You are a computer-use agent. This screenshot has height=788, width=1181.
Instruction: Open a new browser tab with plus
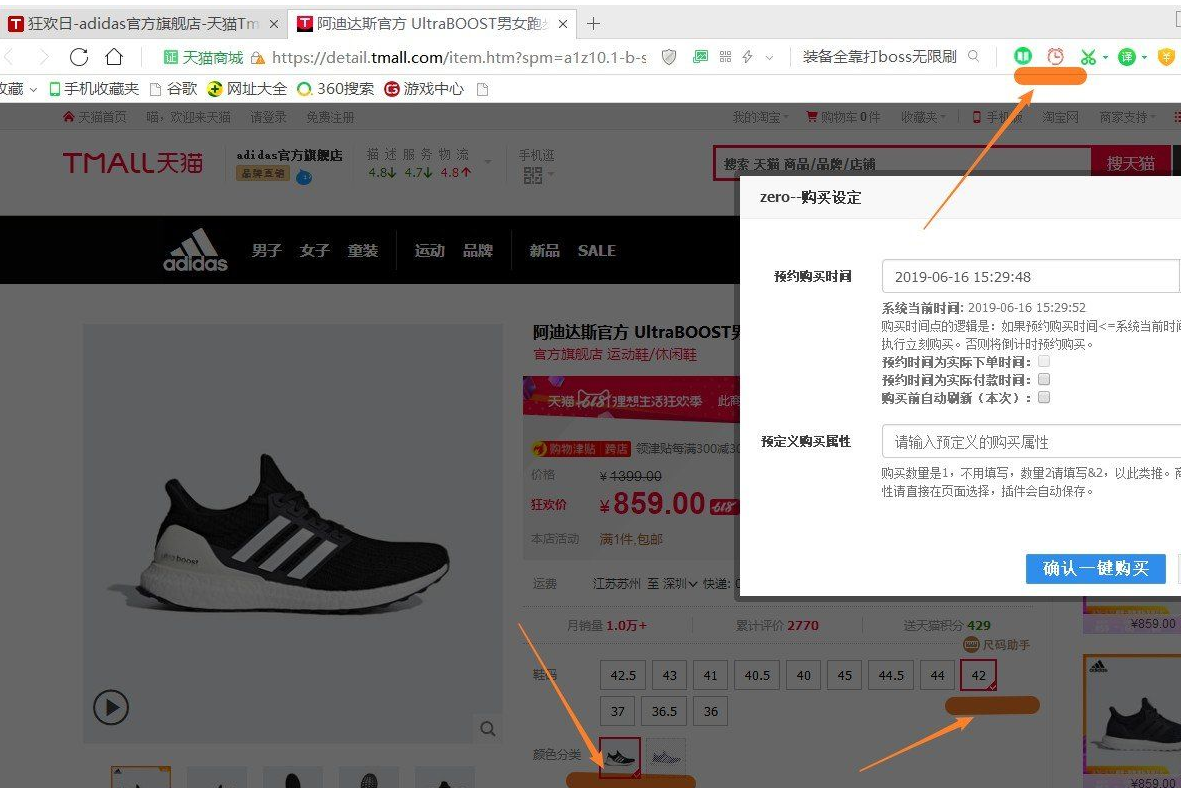click(x=594, y=24)
